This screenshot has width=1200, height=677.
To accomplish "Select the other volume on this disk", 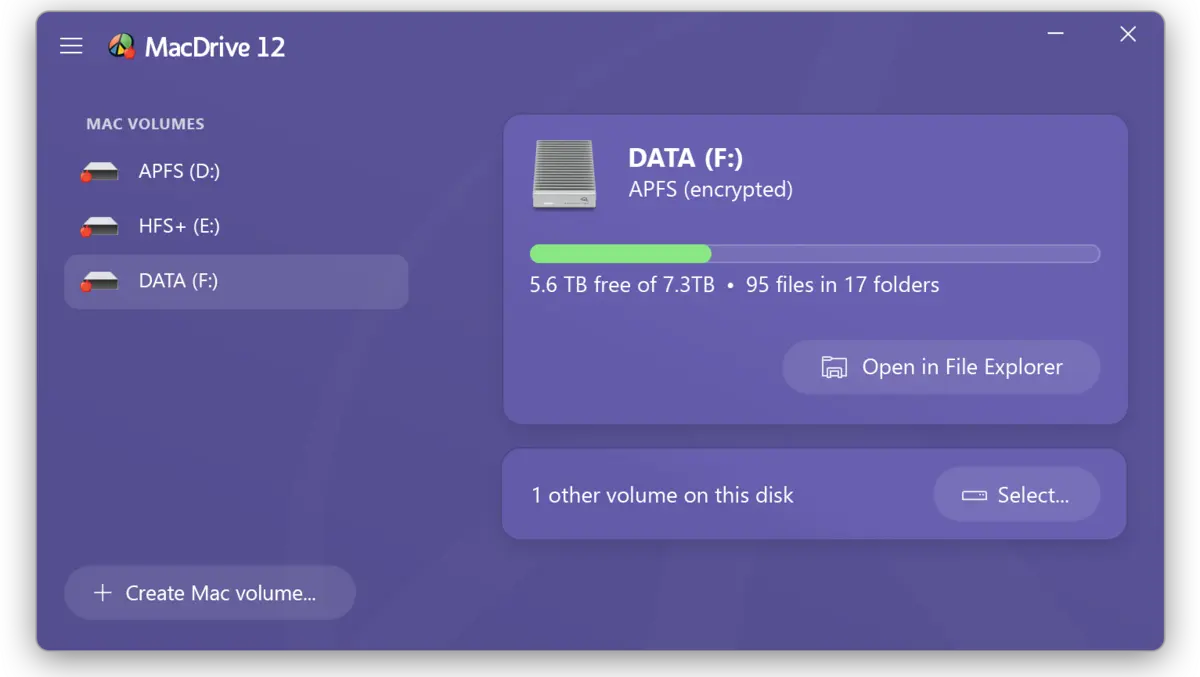I will click(x=1016, y=494).
